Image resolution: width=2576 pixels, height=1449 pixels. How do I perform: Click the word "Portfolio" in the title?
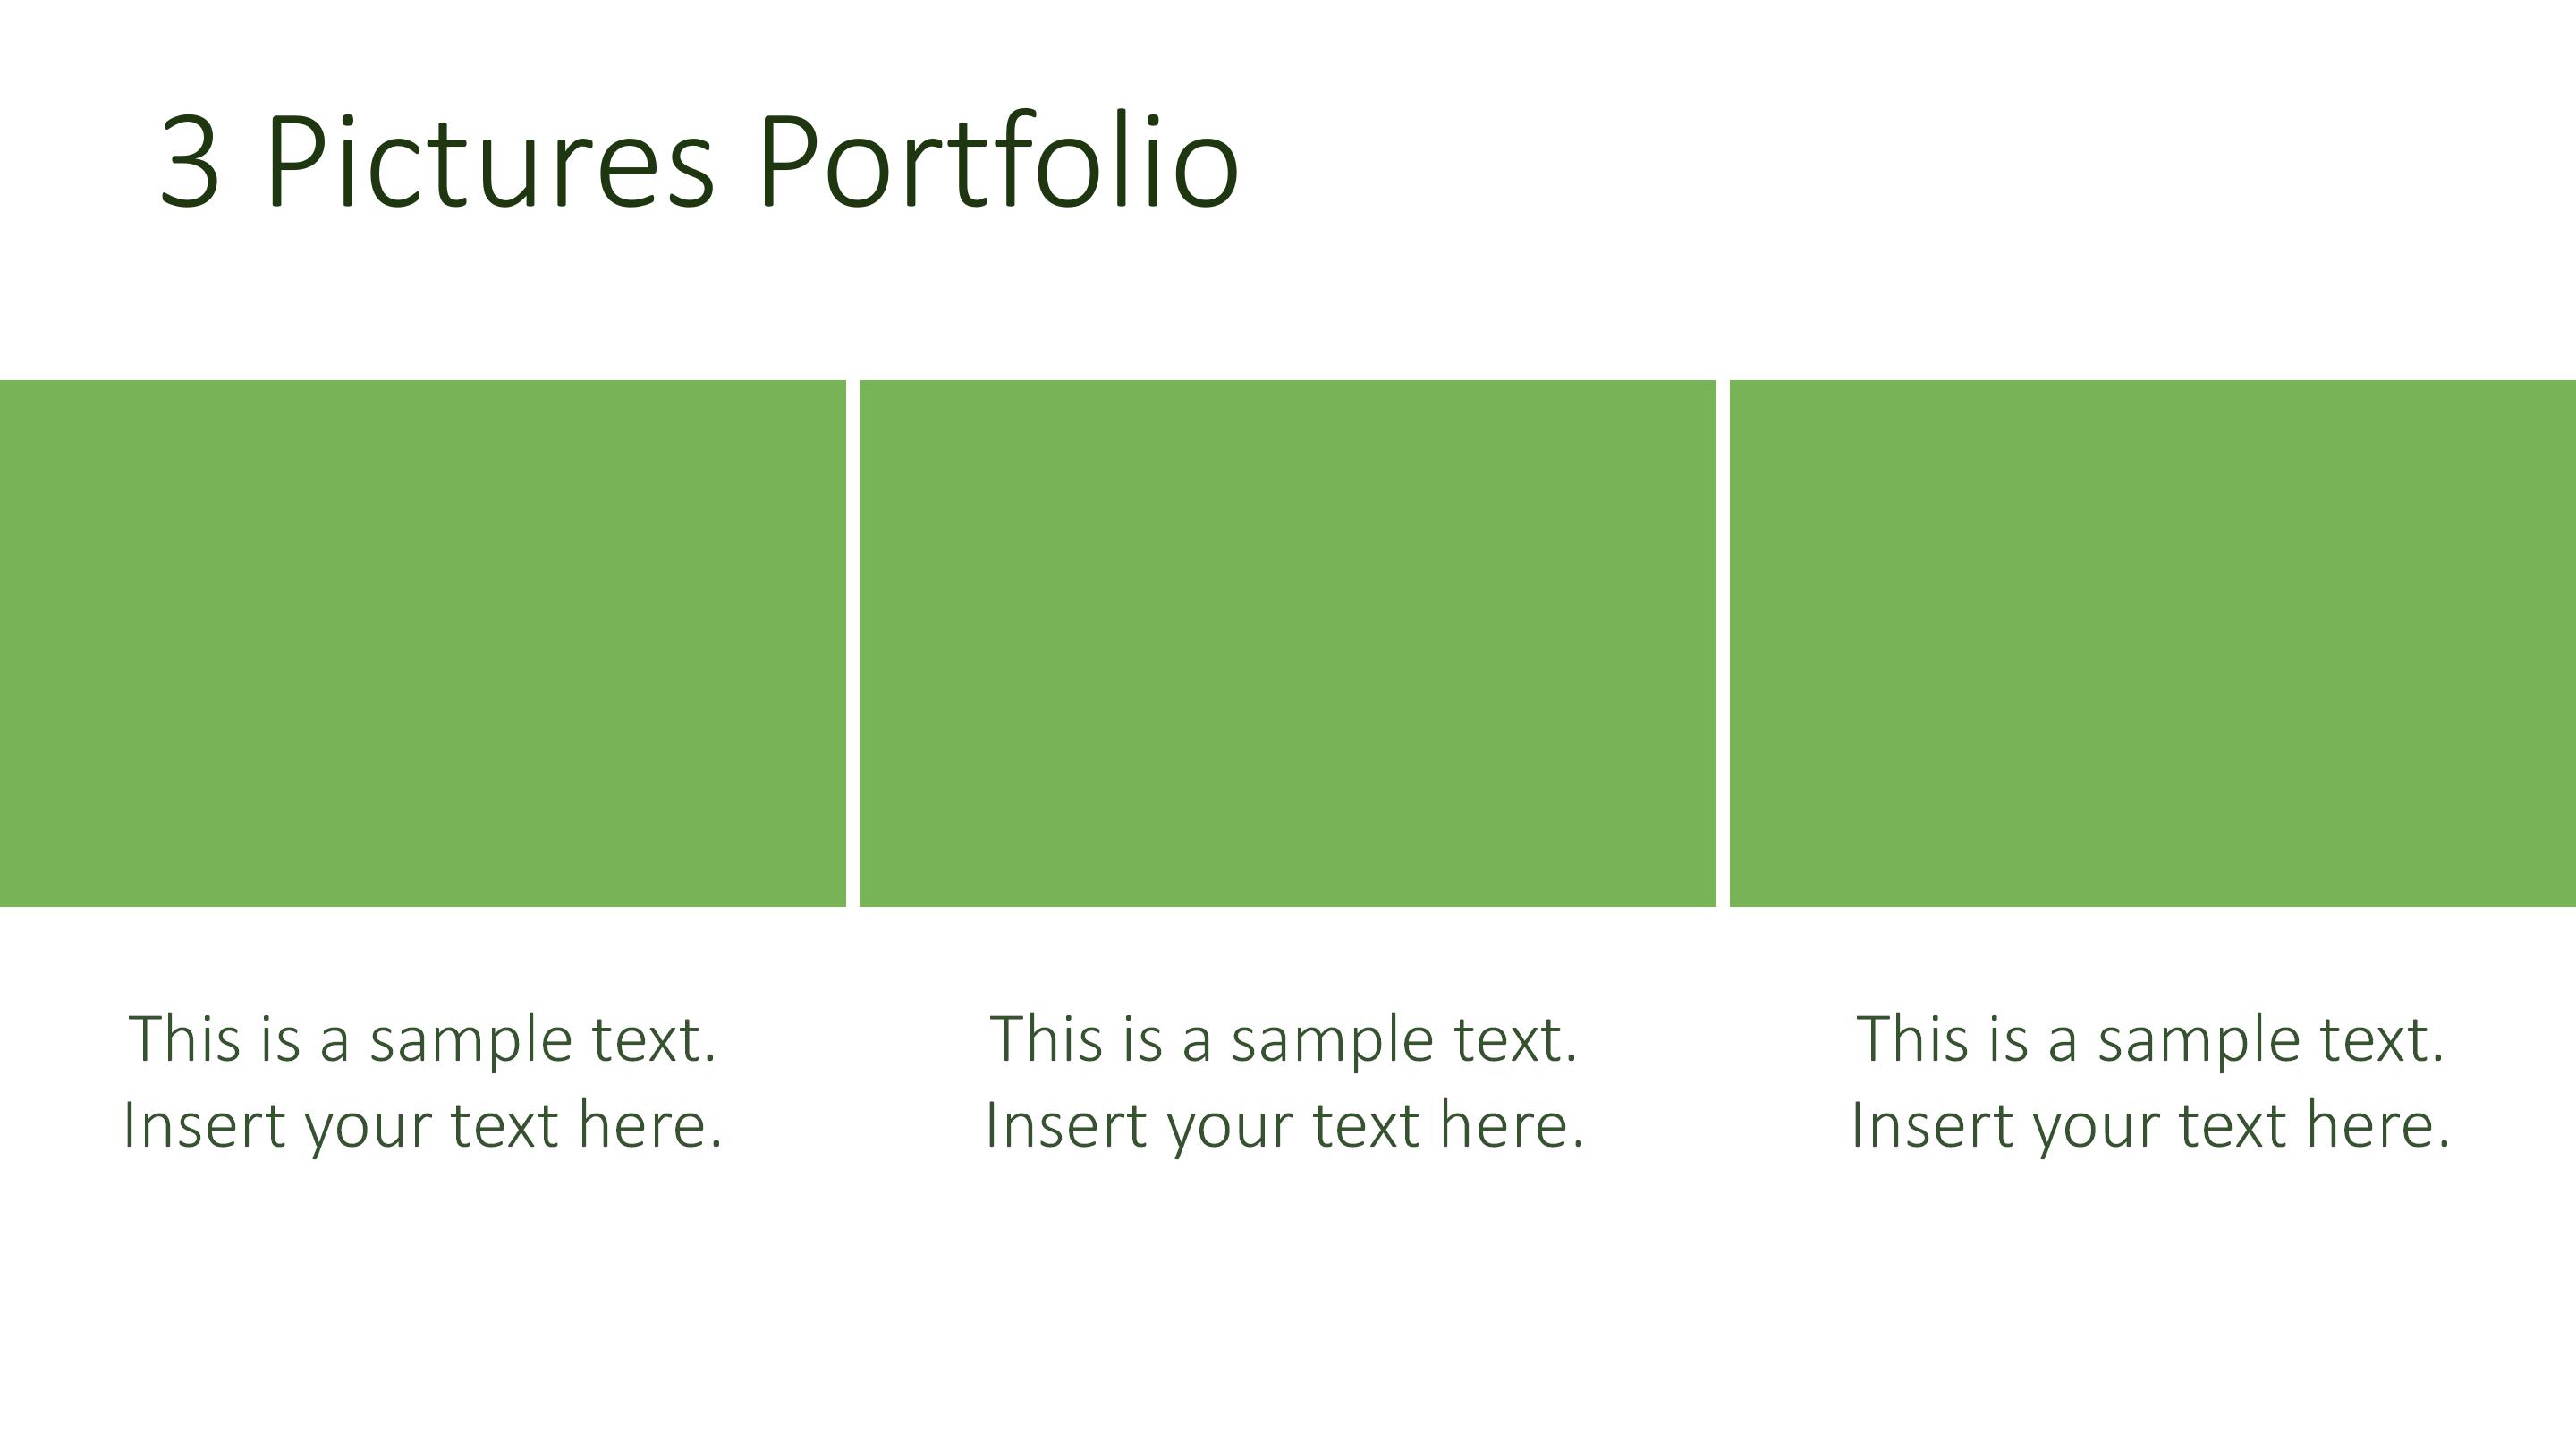(998, 162)
